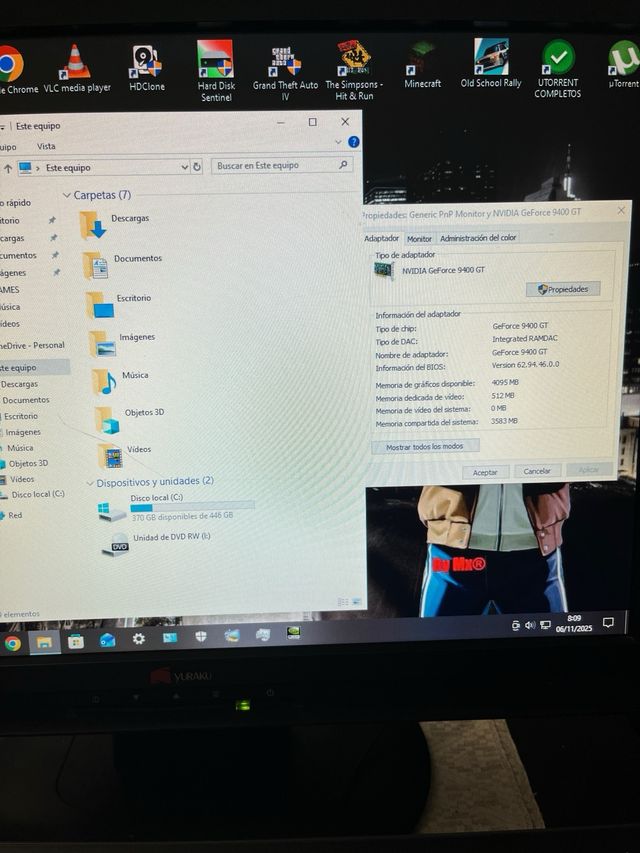Select OneDrive - Personal in navigation pane
Viewport: 640px width, 853px height.
tap(32, 345)
